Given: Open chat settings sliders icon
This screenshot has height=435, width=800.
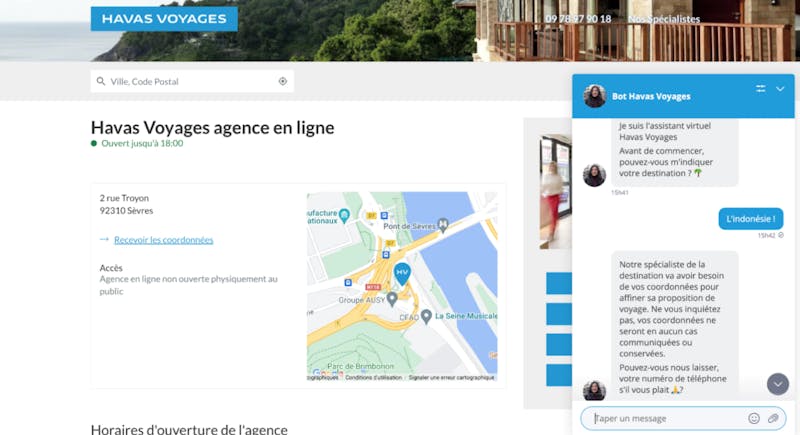Looking at the screenshot, I should click(760, 89).
